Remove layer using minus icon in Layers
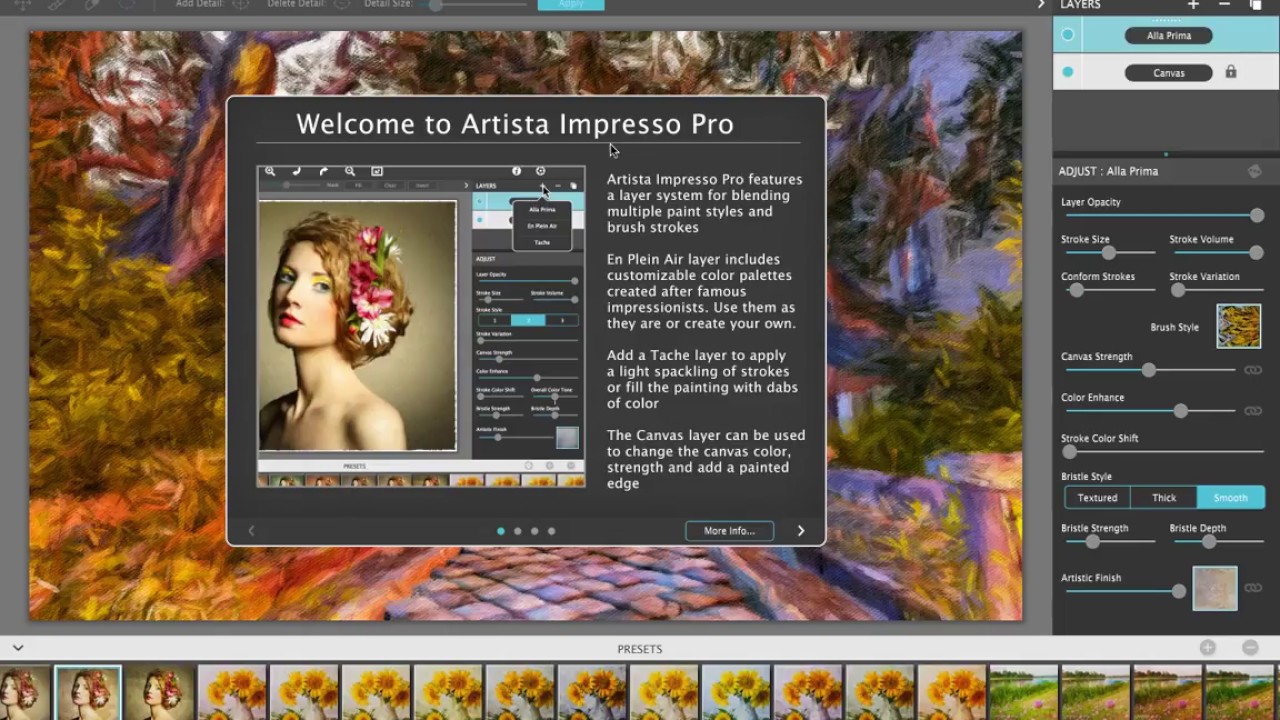 1224,5
